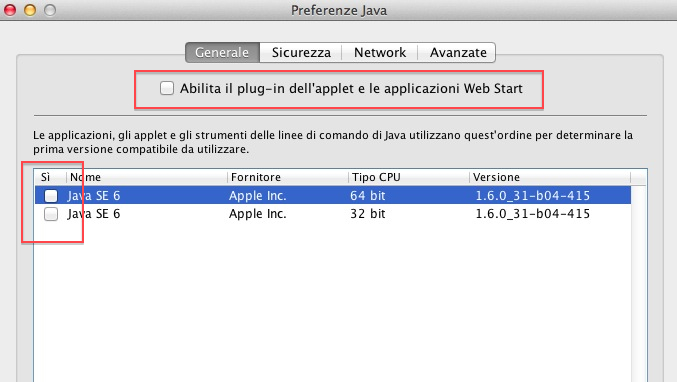Tick the checkbox for Java SE 6 32 bit
Viewport: 677px width, 382px height.
click(51, 214)
